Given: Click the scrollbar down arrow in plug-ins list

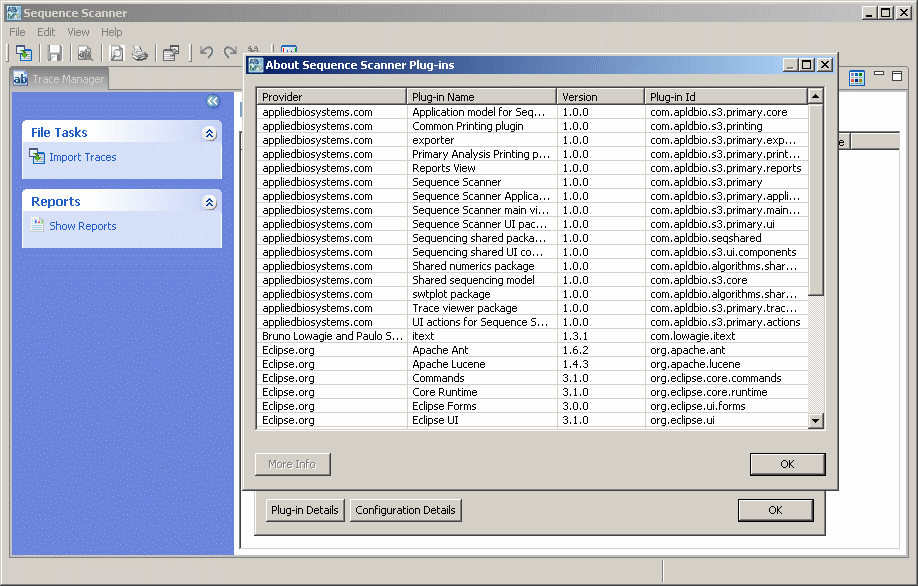Looking at the screenshot, I should click(815, 419).
